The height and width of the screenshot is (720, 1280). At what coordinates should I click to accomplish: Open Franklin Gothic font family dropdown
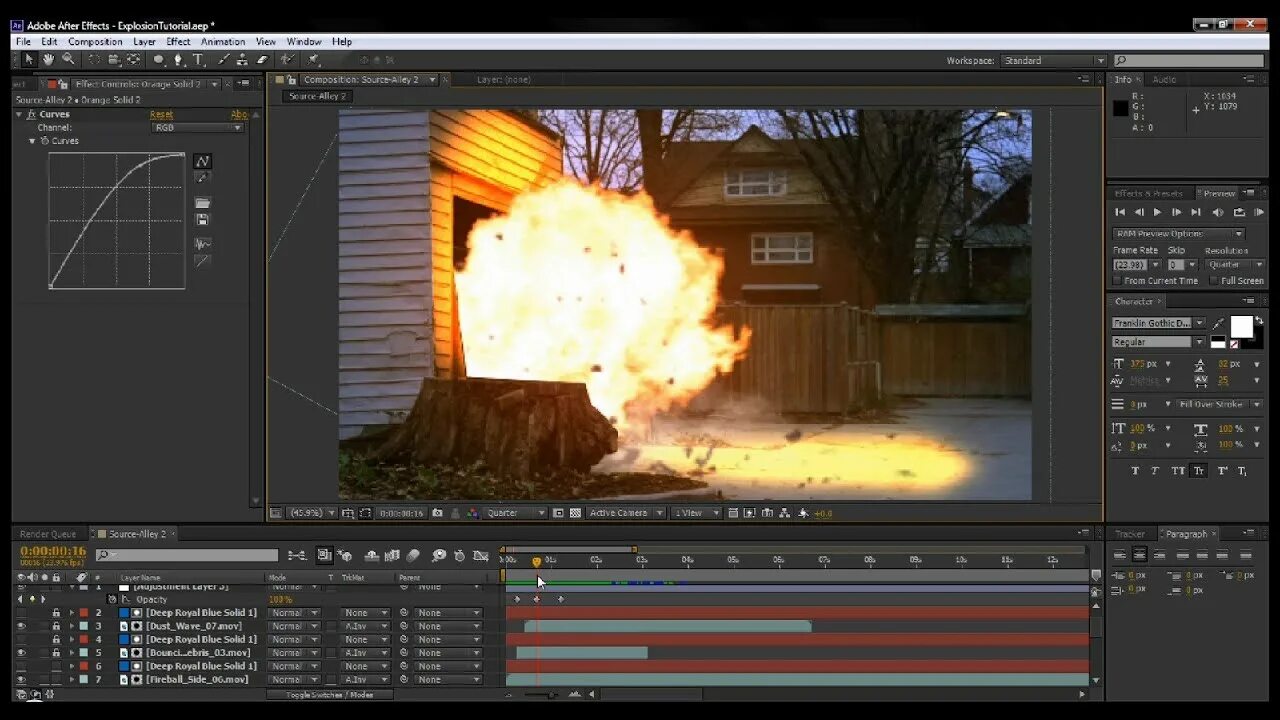click(x=1158, y=323)
